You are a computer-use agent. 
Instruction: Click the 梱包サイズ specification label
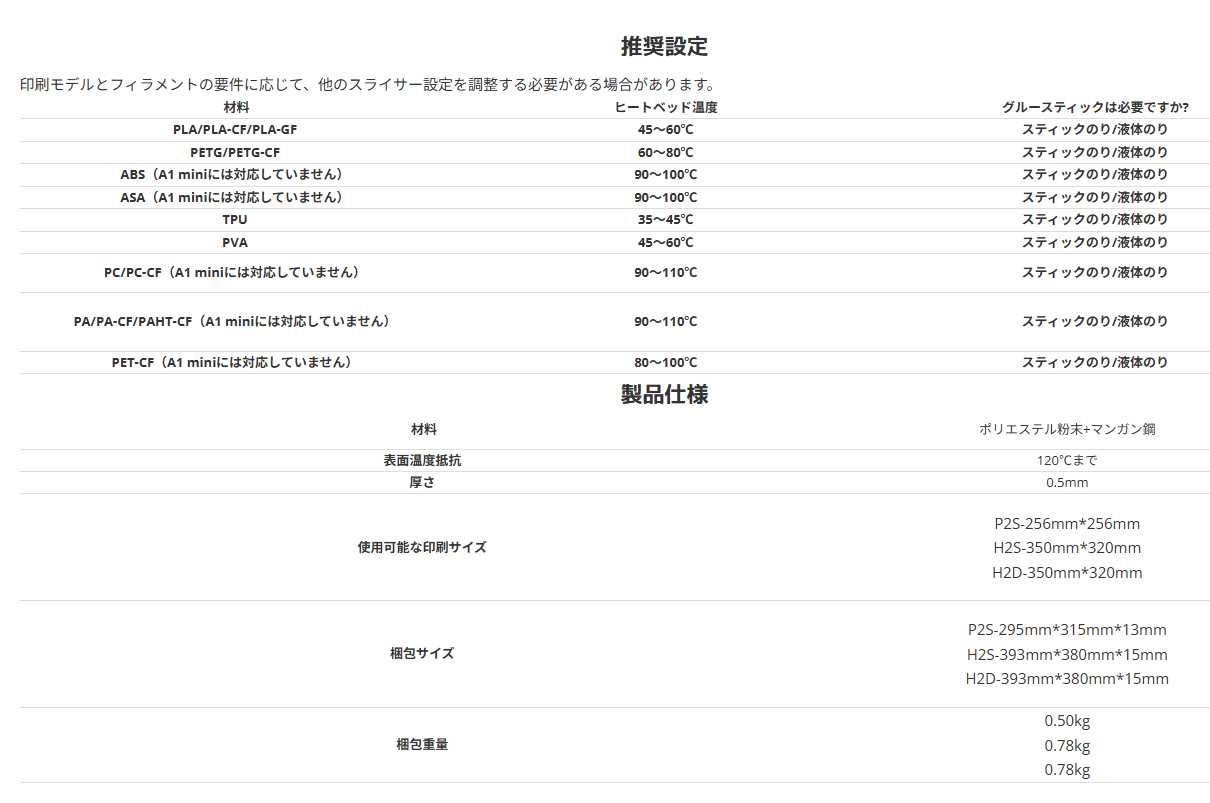[x=422, y=653]
